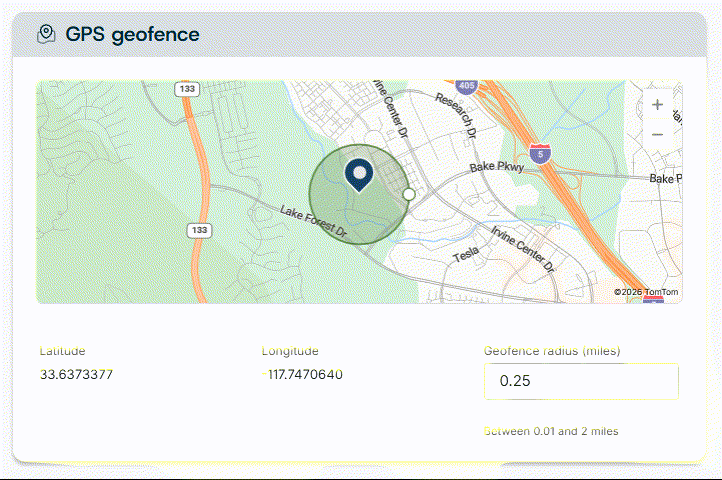Click the 'Between 0.01 and 2 miles' hint
The image size is (722, 480).
tap(551, 431)
